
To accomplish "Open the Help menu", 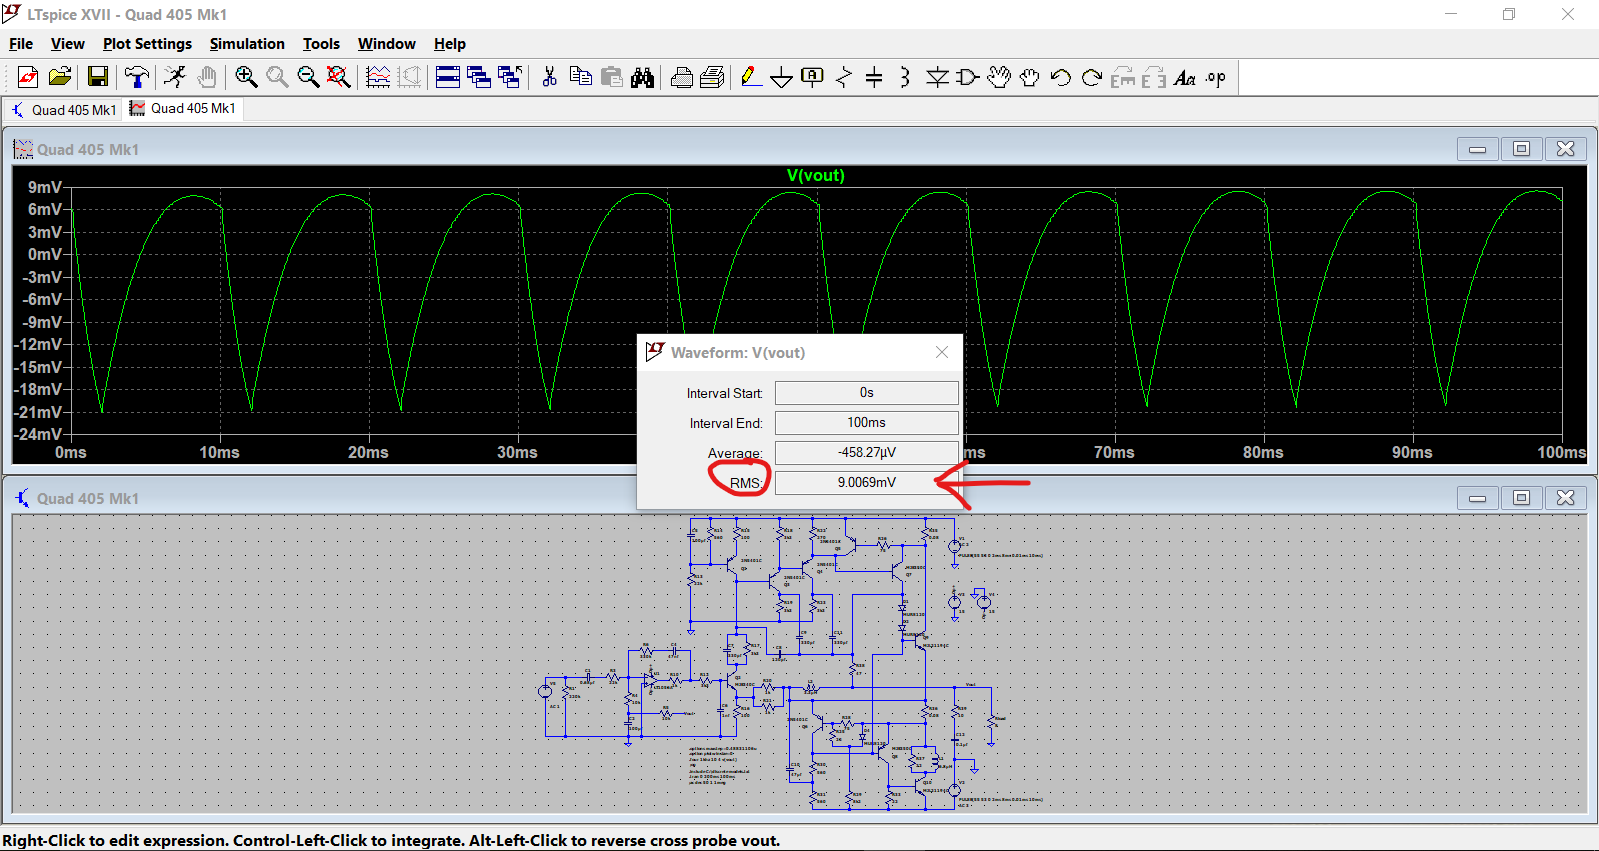I will (450, 44).
